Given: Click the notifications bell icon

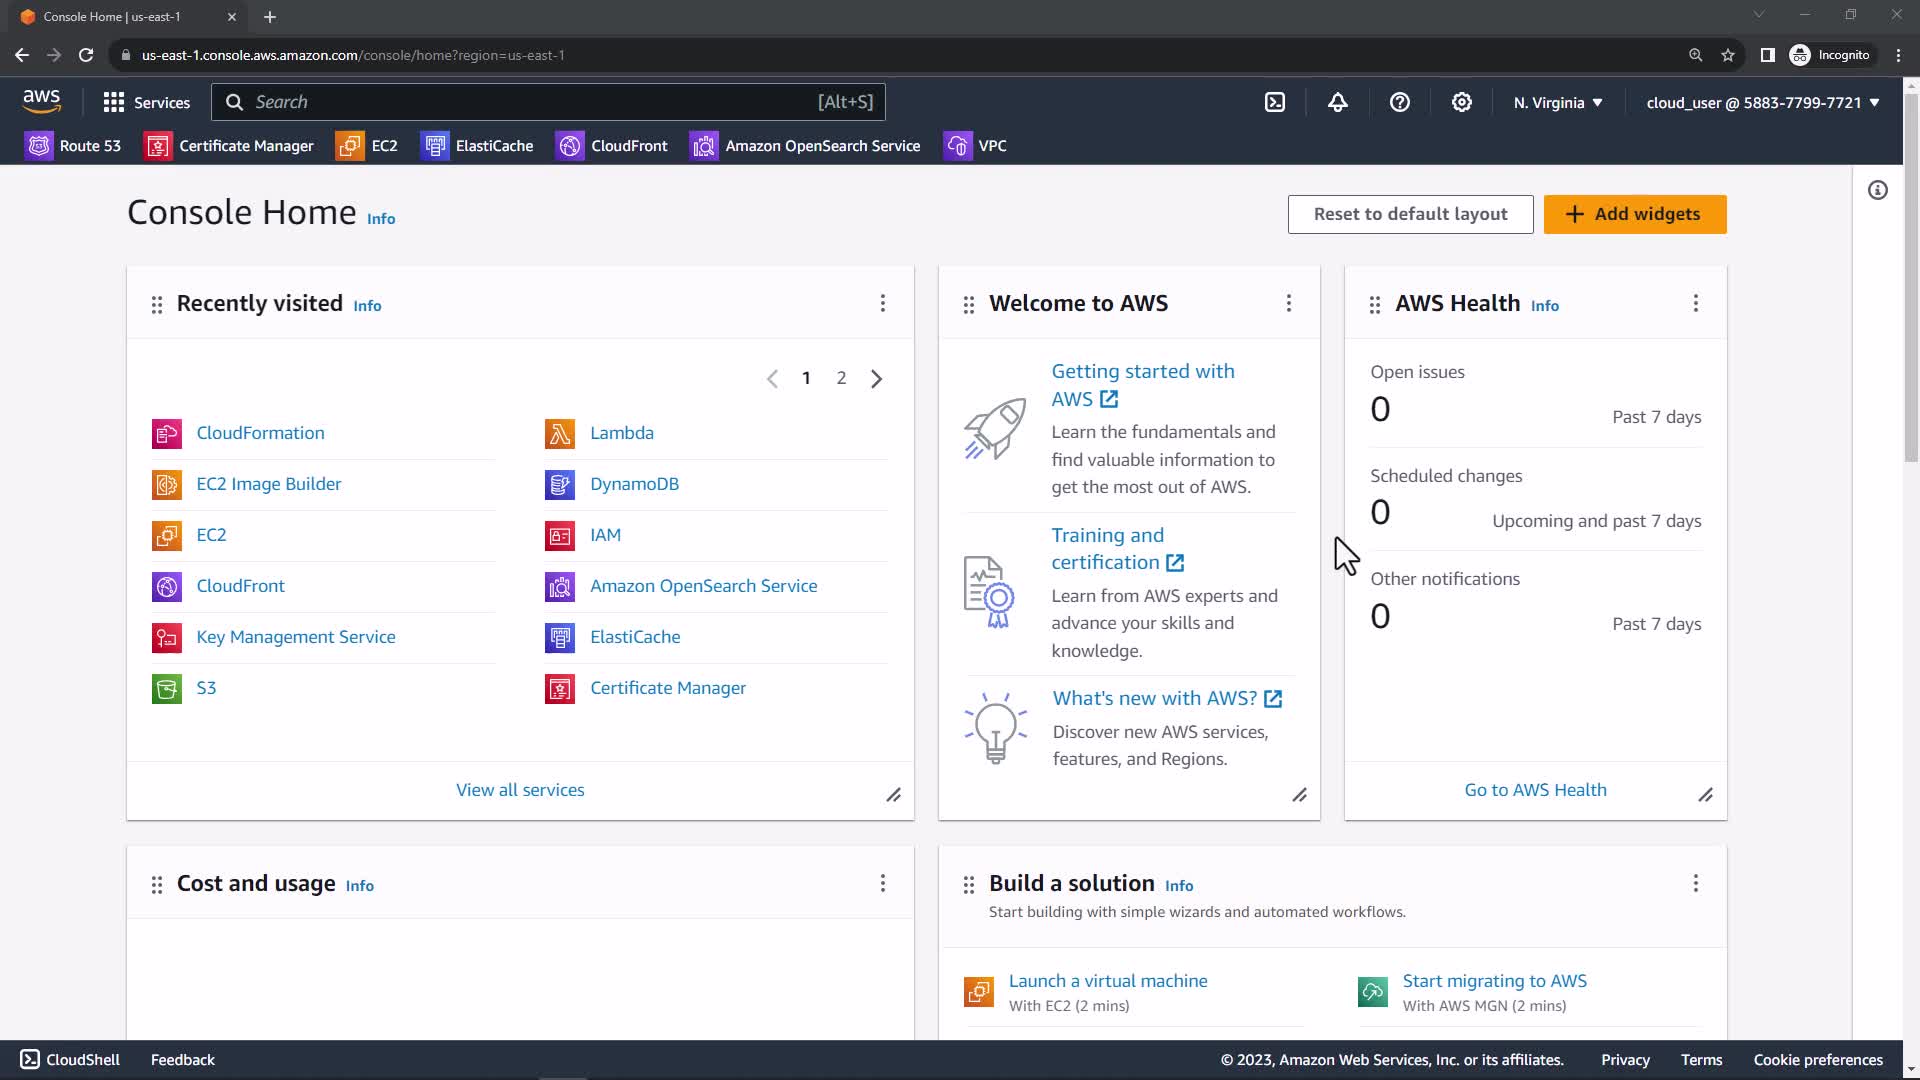Looking at the screenshot, I should (x=1337, y=102).
